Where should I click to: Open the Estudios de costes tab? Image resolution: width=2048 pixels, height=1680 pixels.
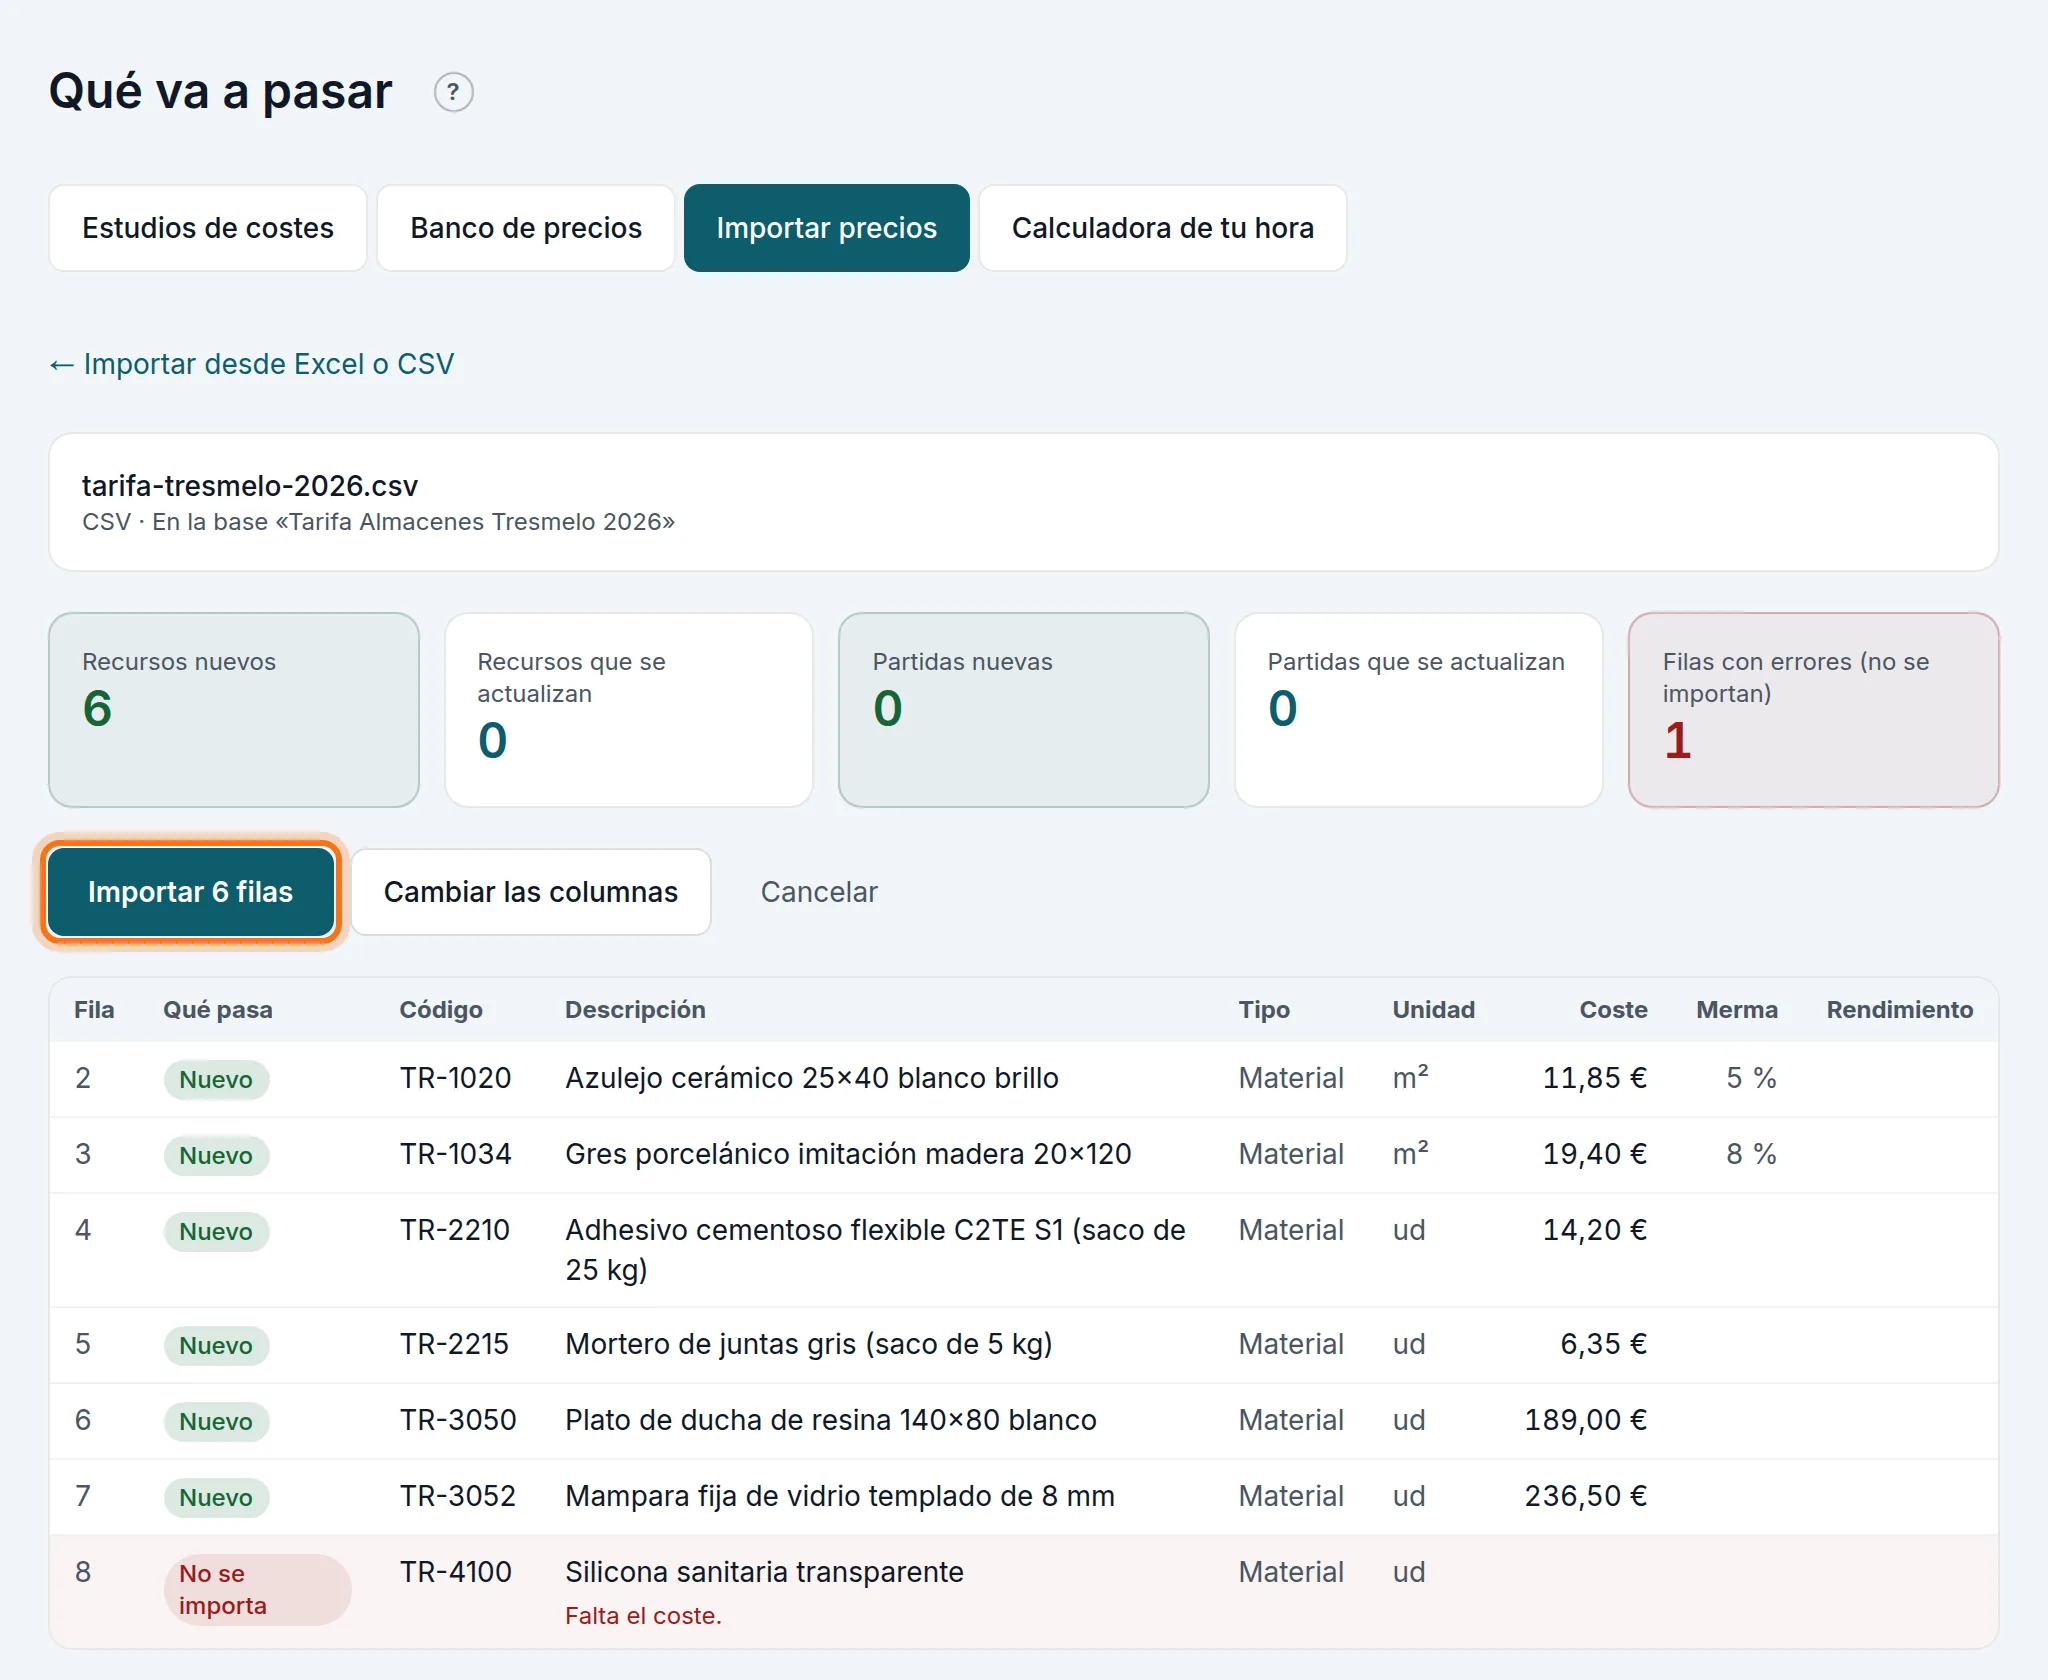coord(208,228)
